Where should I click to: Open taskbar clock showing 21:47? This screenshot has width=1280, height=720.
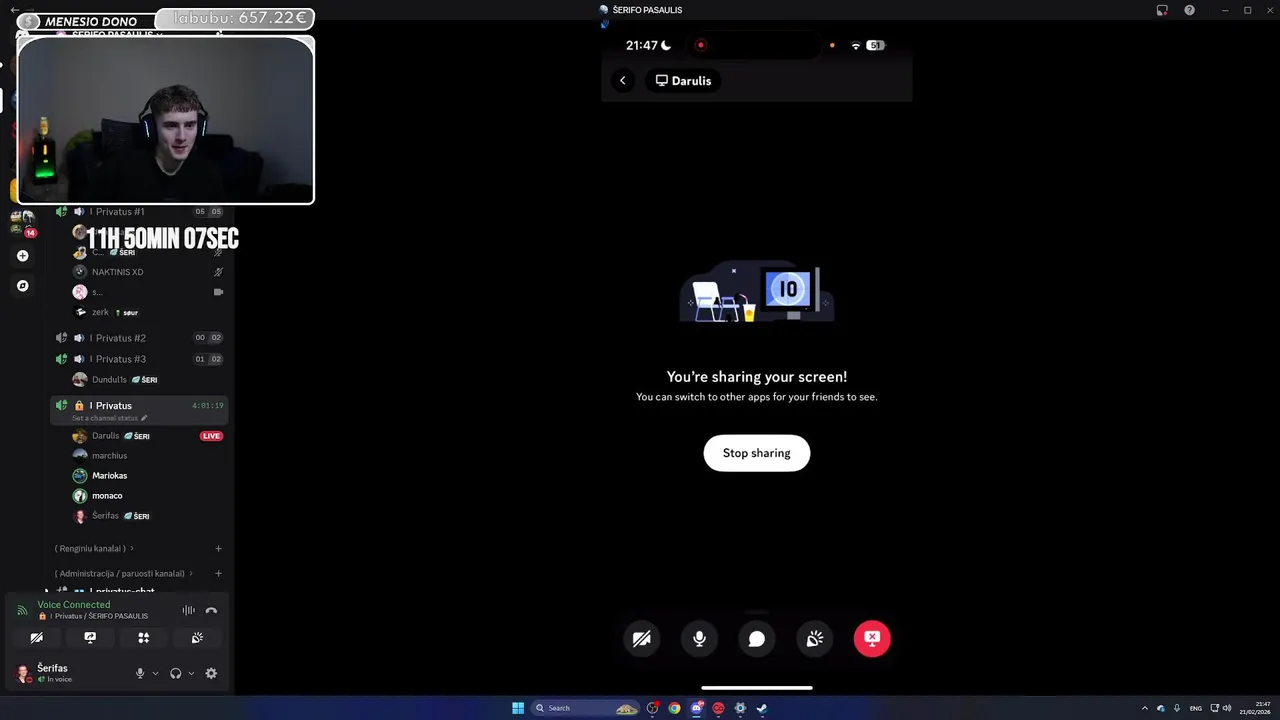point(1255,708)
